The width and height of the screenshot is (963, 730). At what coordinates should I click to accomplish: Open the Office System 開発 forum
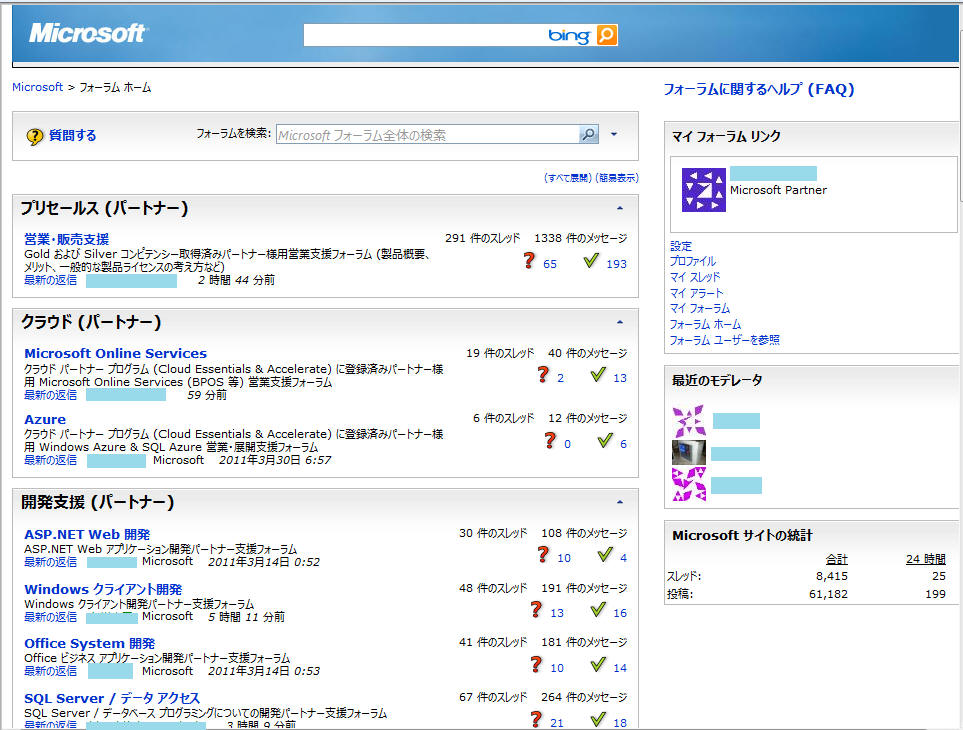[x=90, y=644]
